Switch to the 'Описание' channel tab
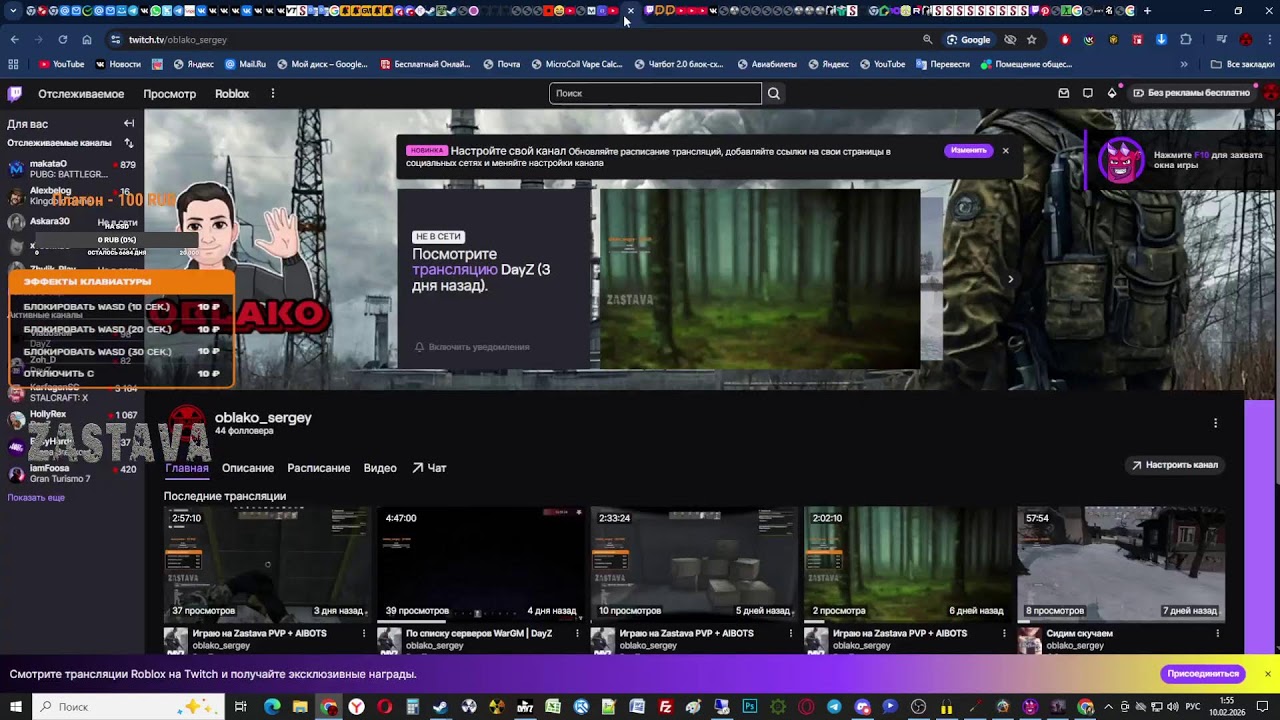This screenshot has width=1280, height=720. 248,468
